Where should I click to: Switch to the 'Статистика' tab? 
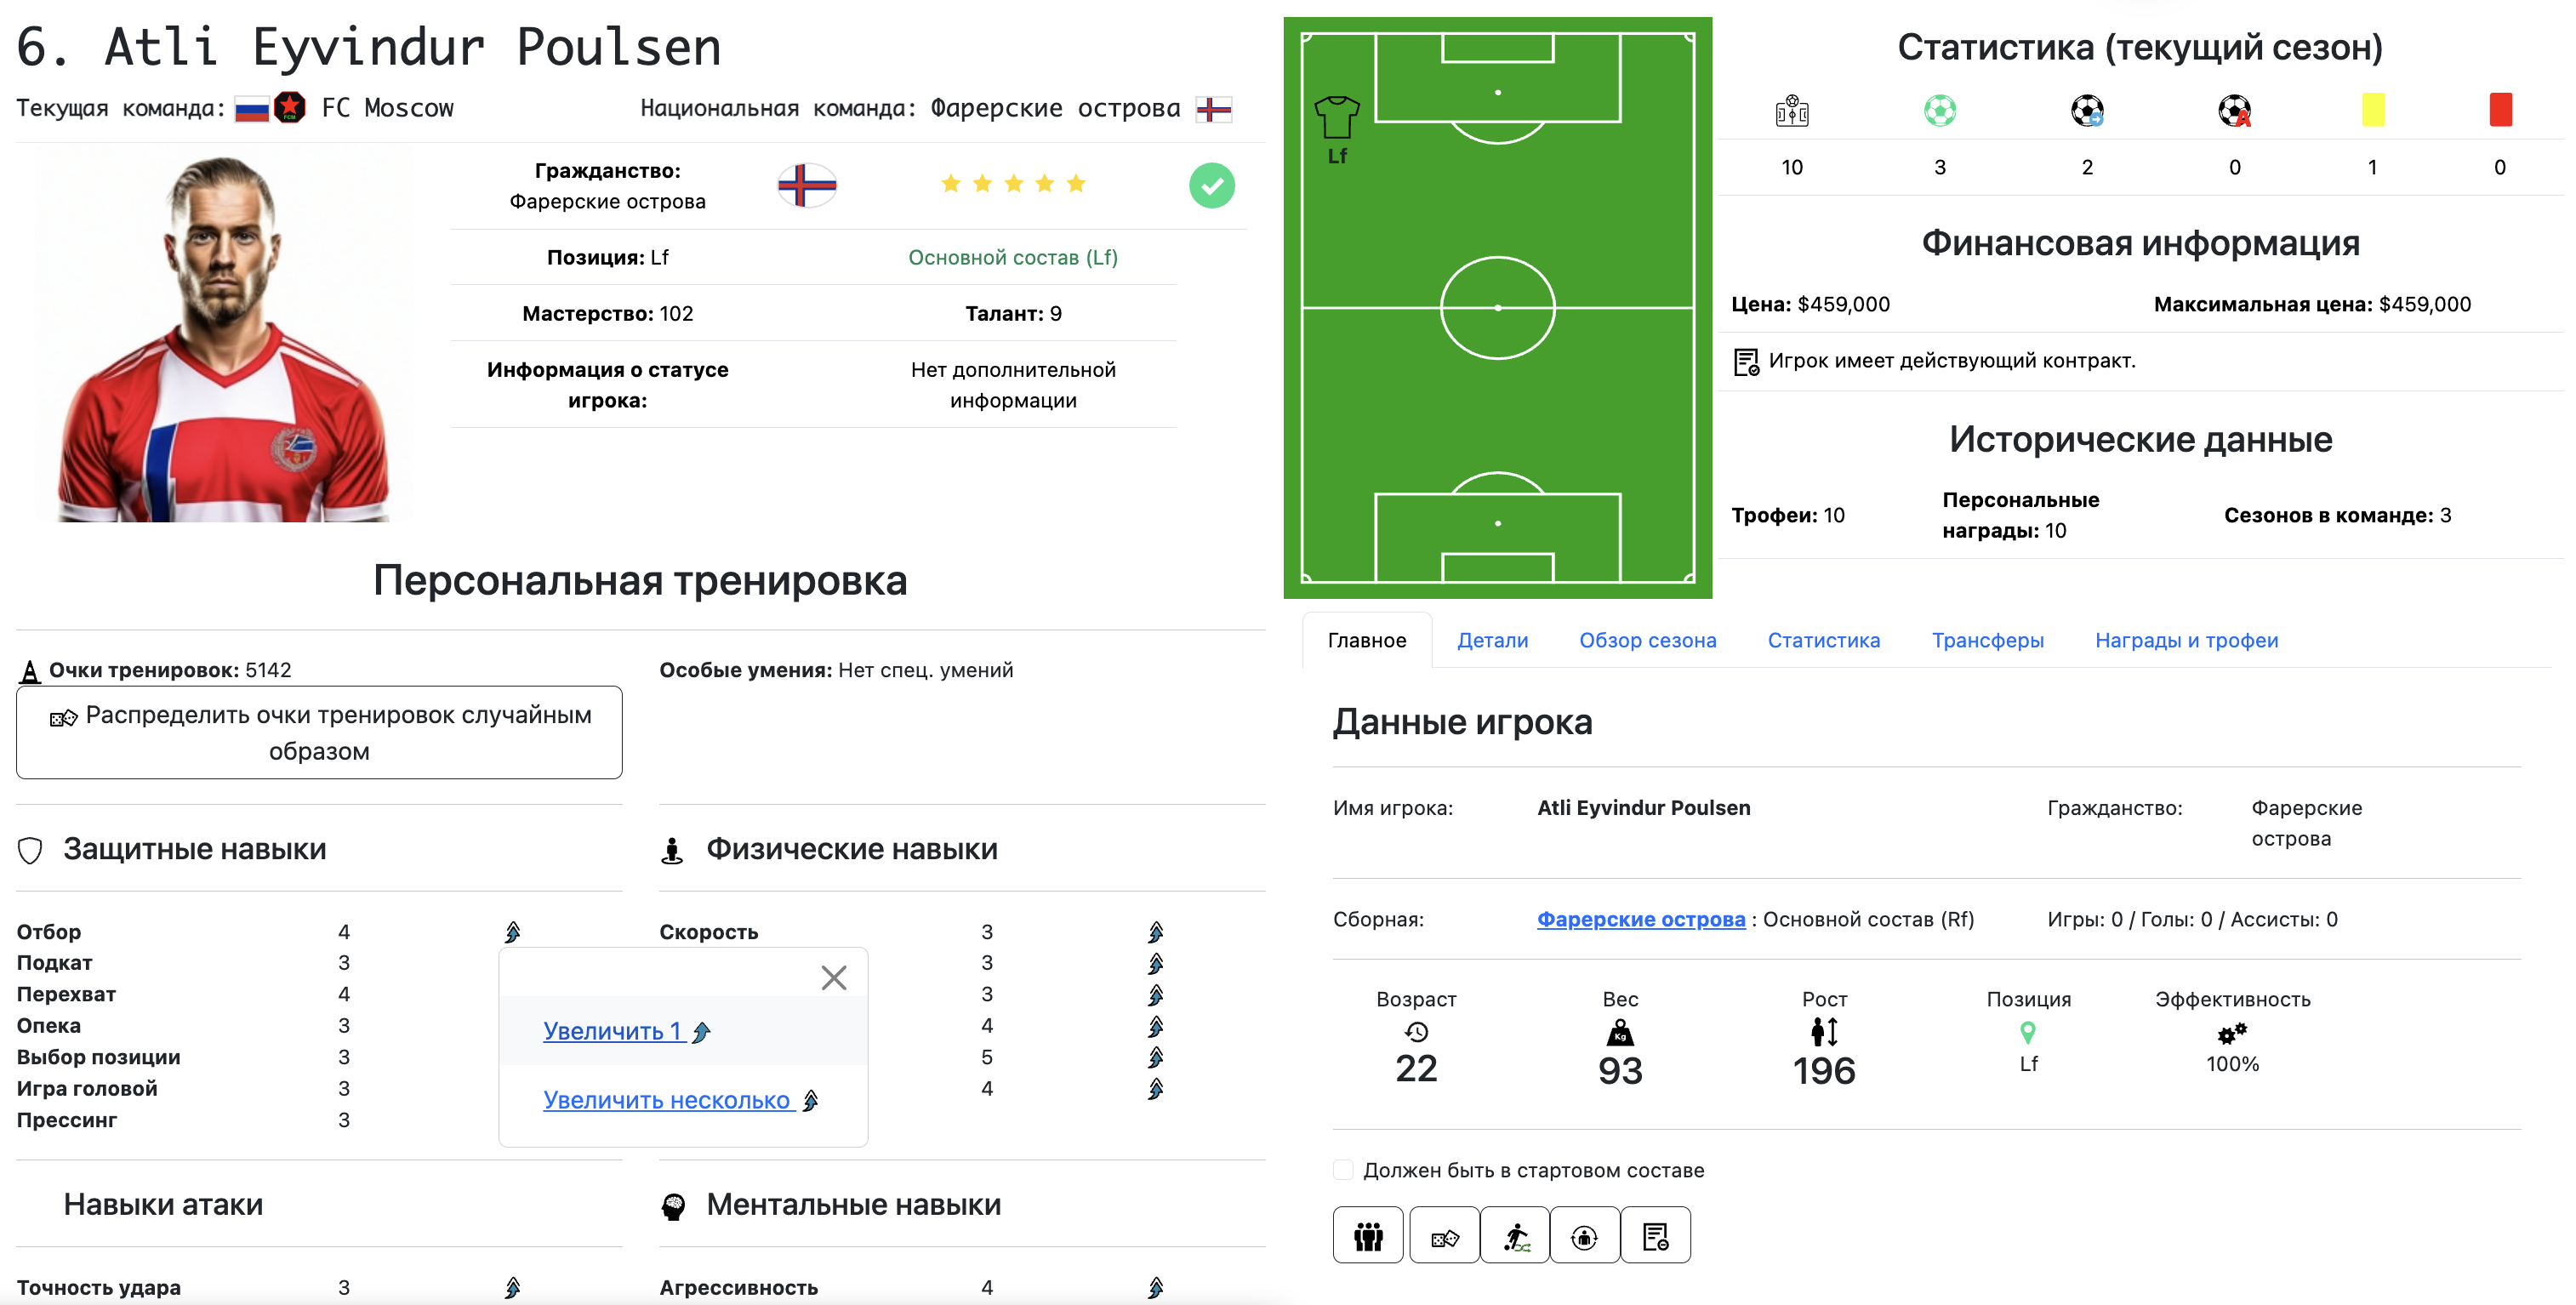(x=1823, y=640)
